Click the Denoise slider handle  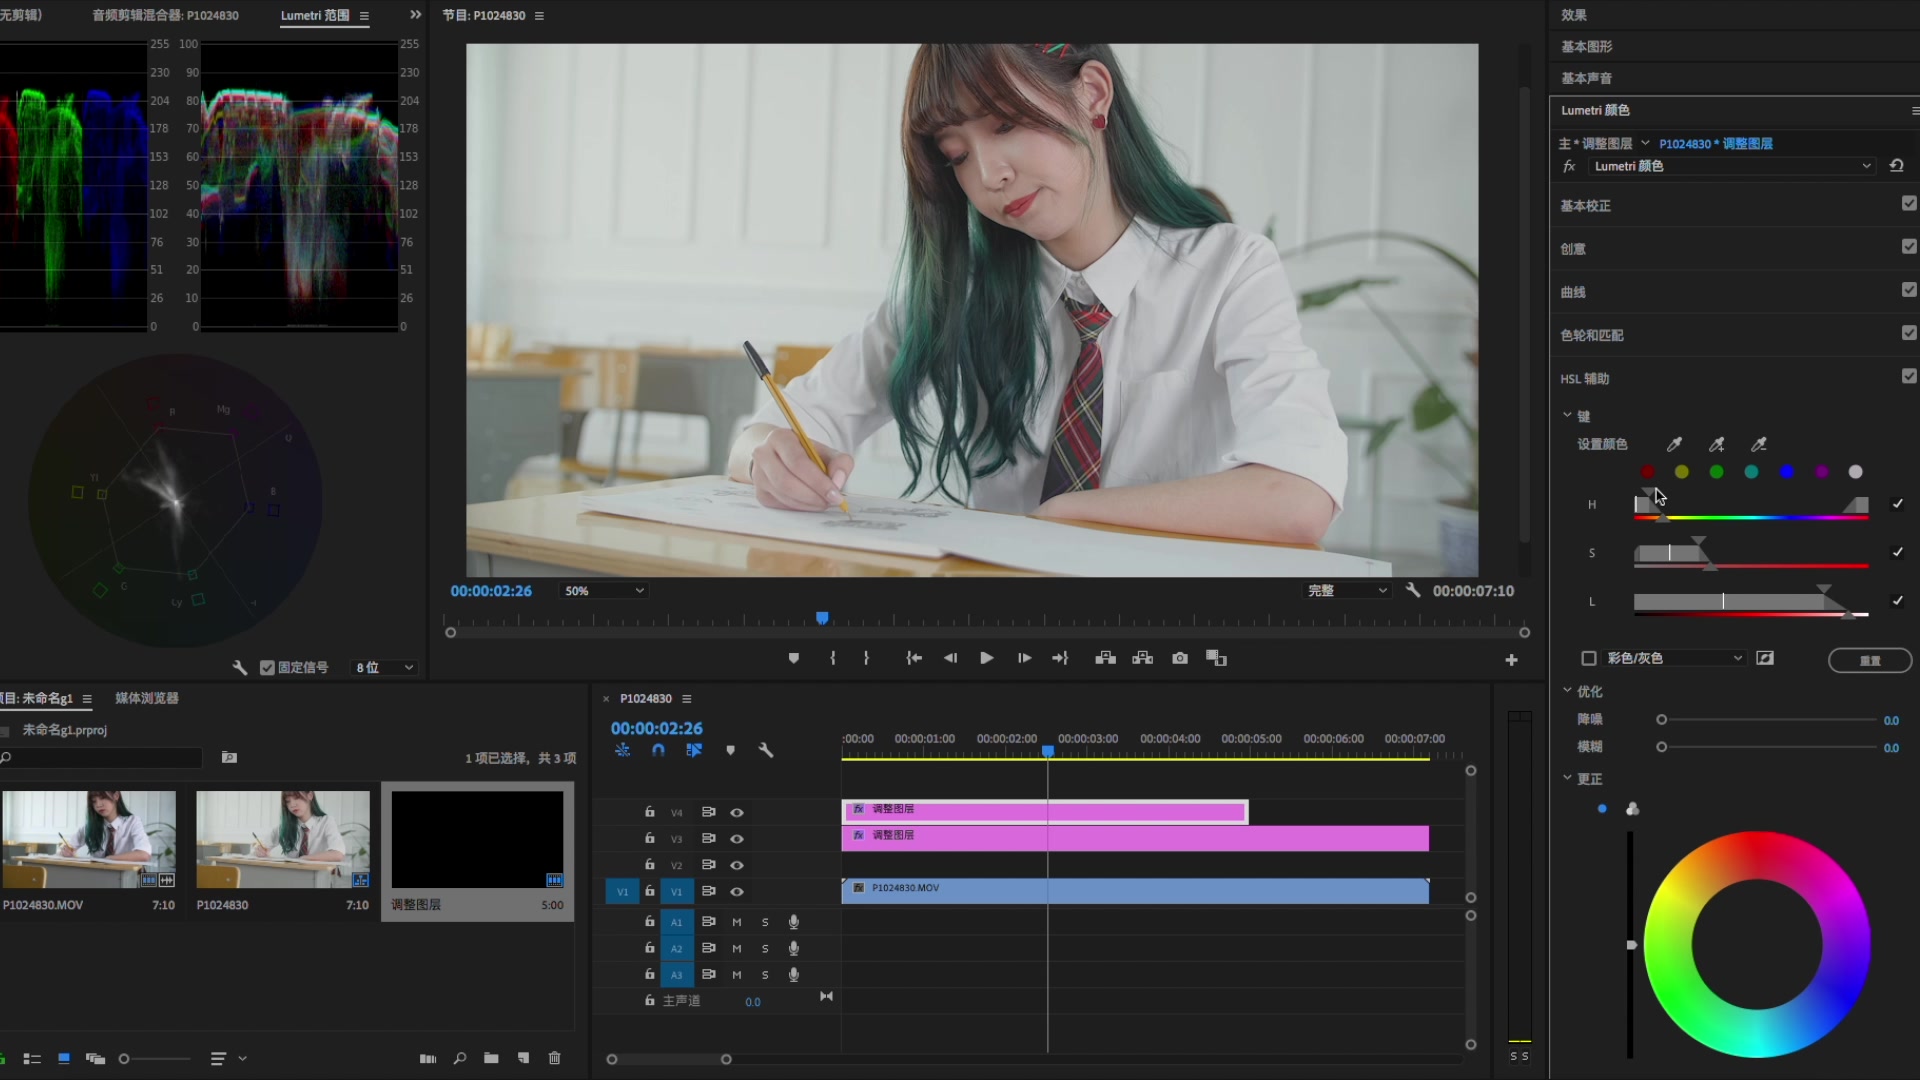(1661, 720)
